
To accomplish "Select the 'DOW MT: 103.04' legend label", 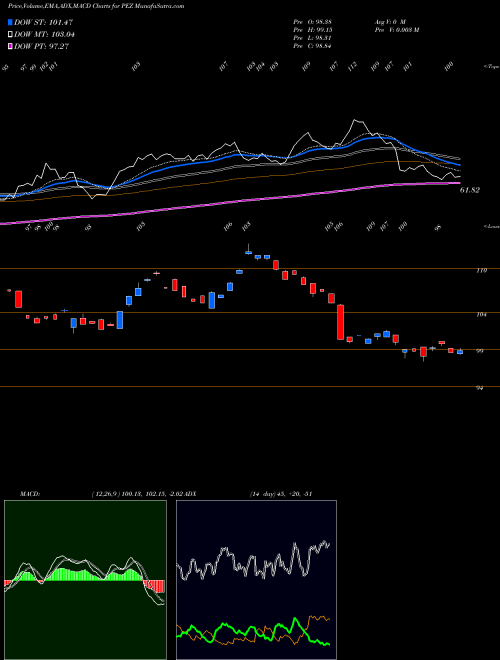I will 44,35.
